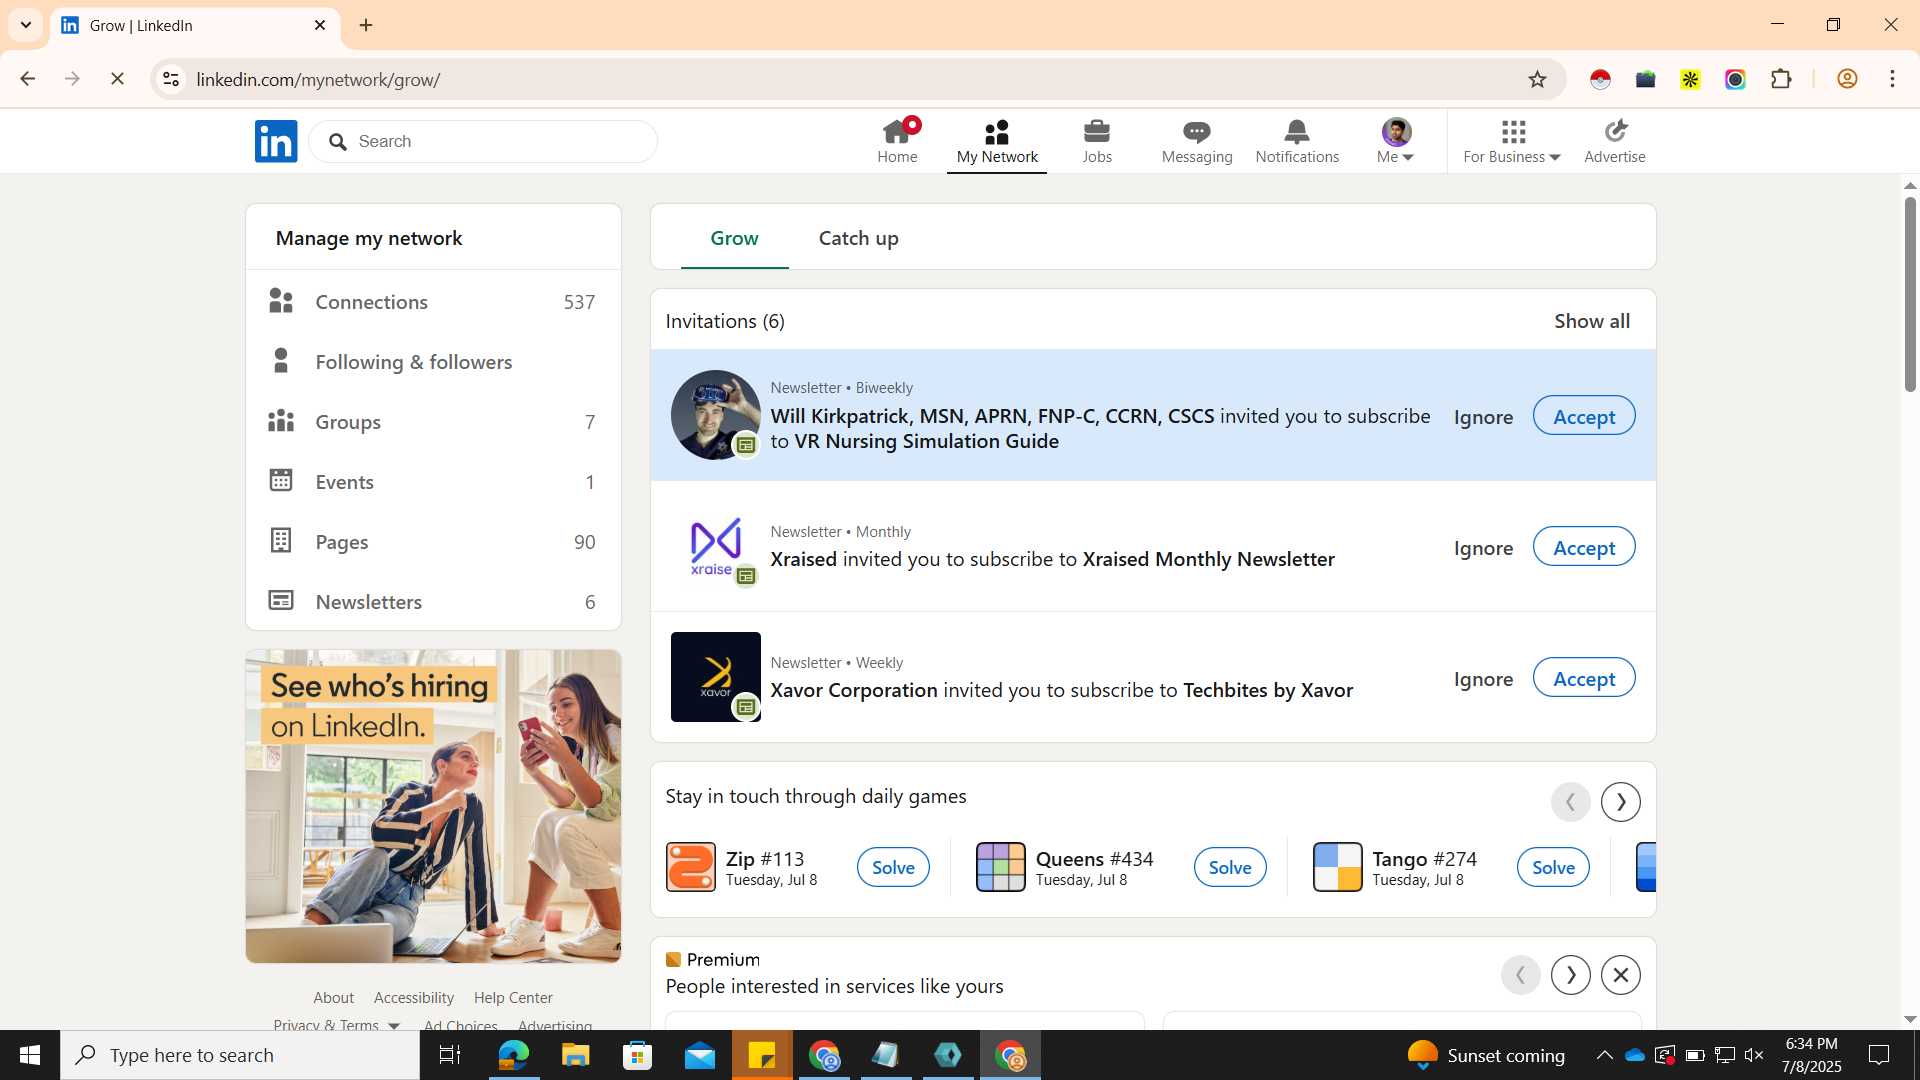1920x1080 pixels.
Task: Open the About footer link
Action: click(x=333, y=998)
